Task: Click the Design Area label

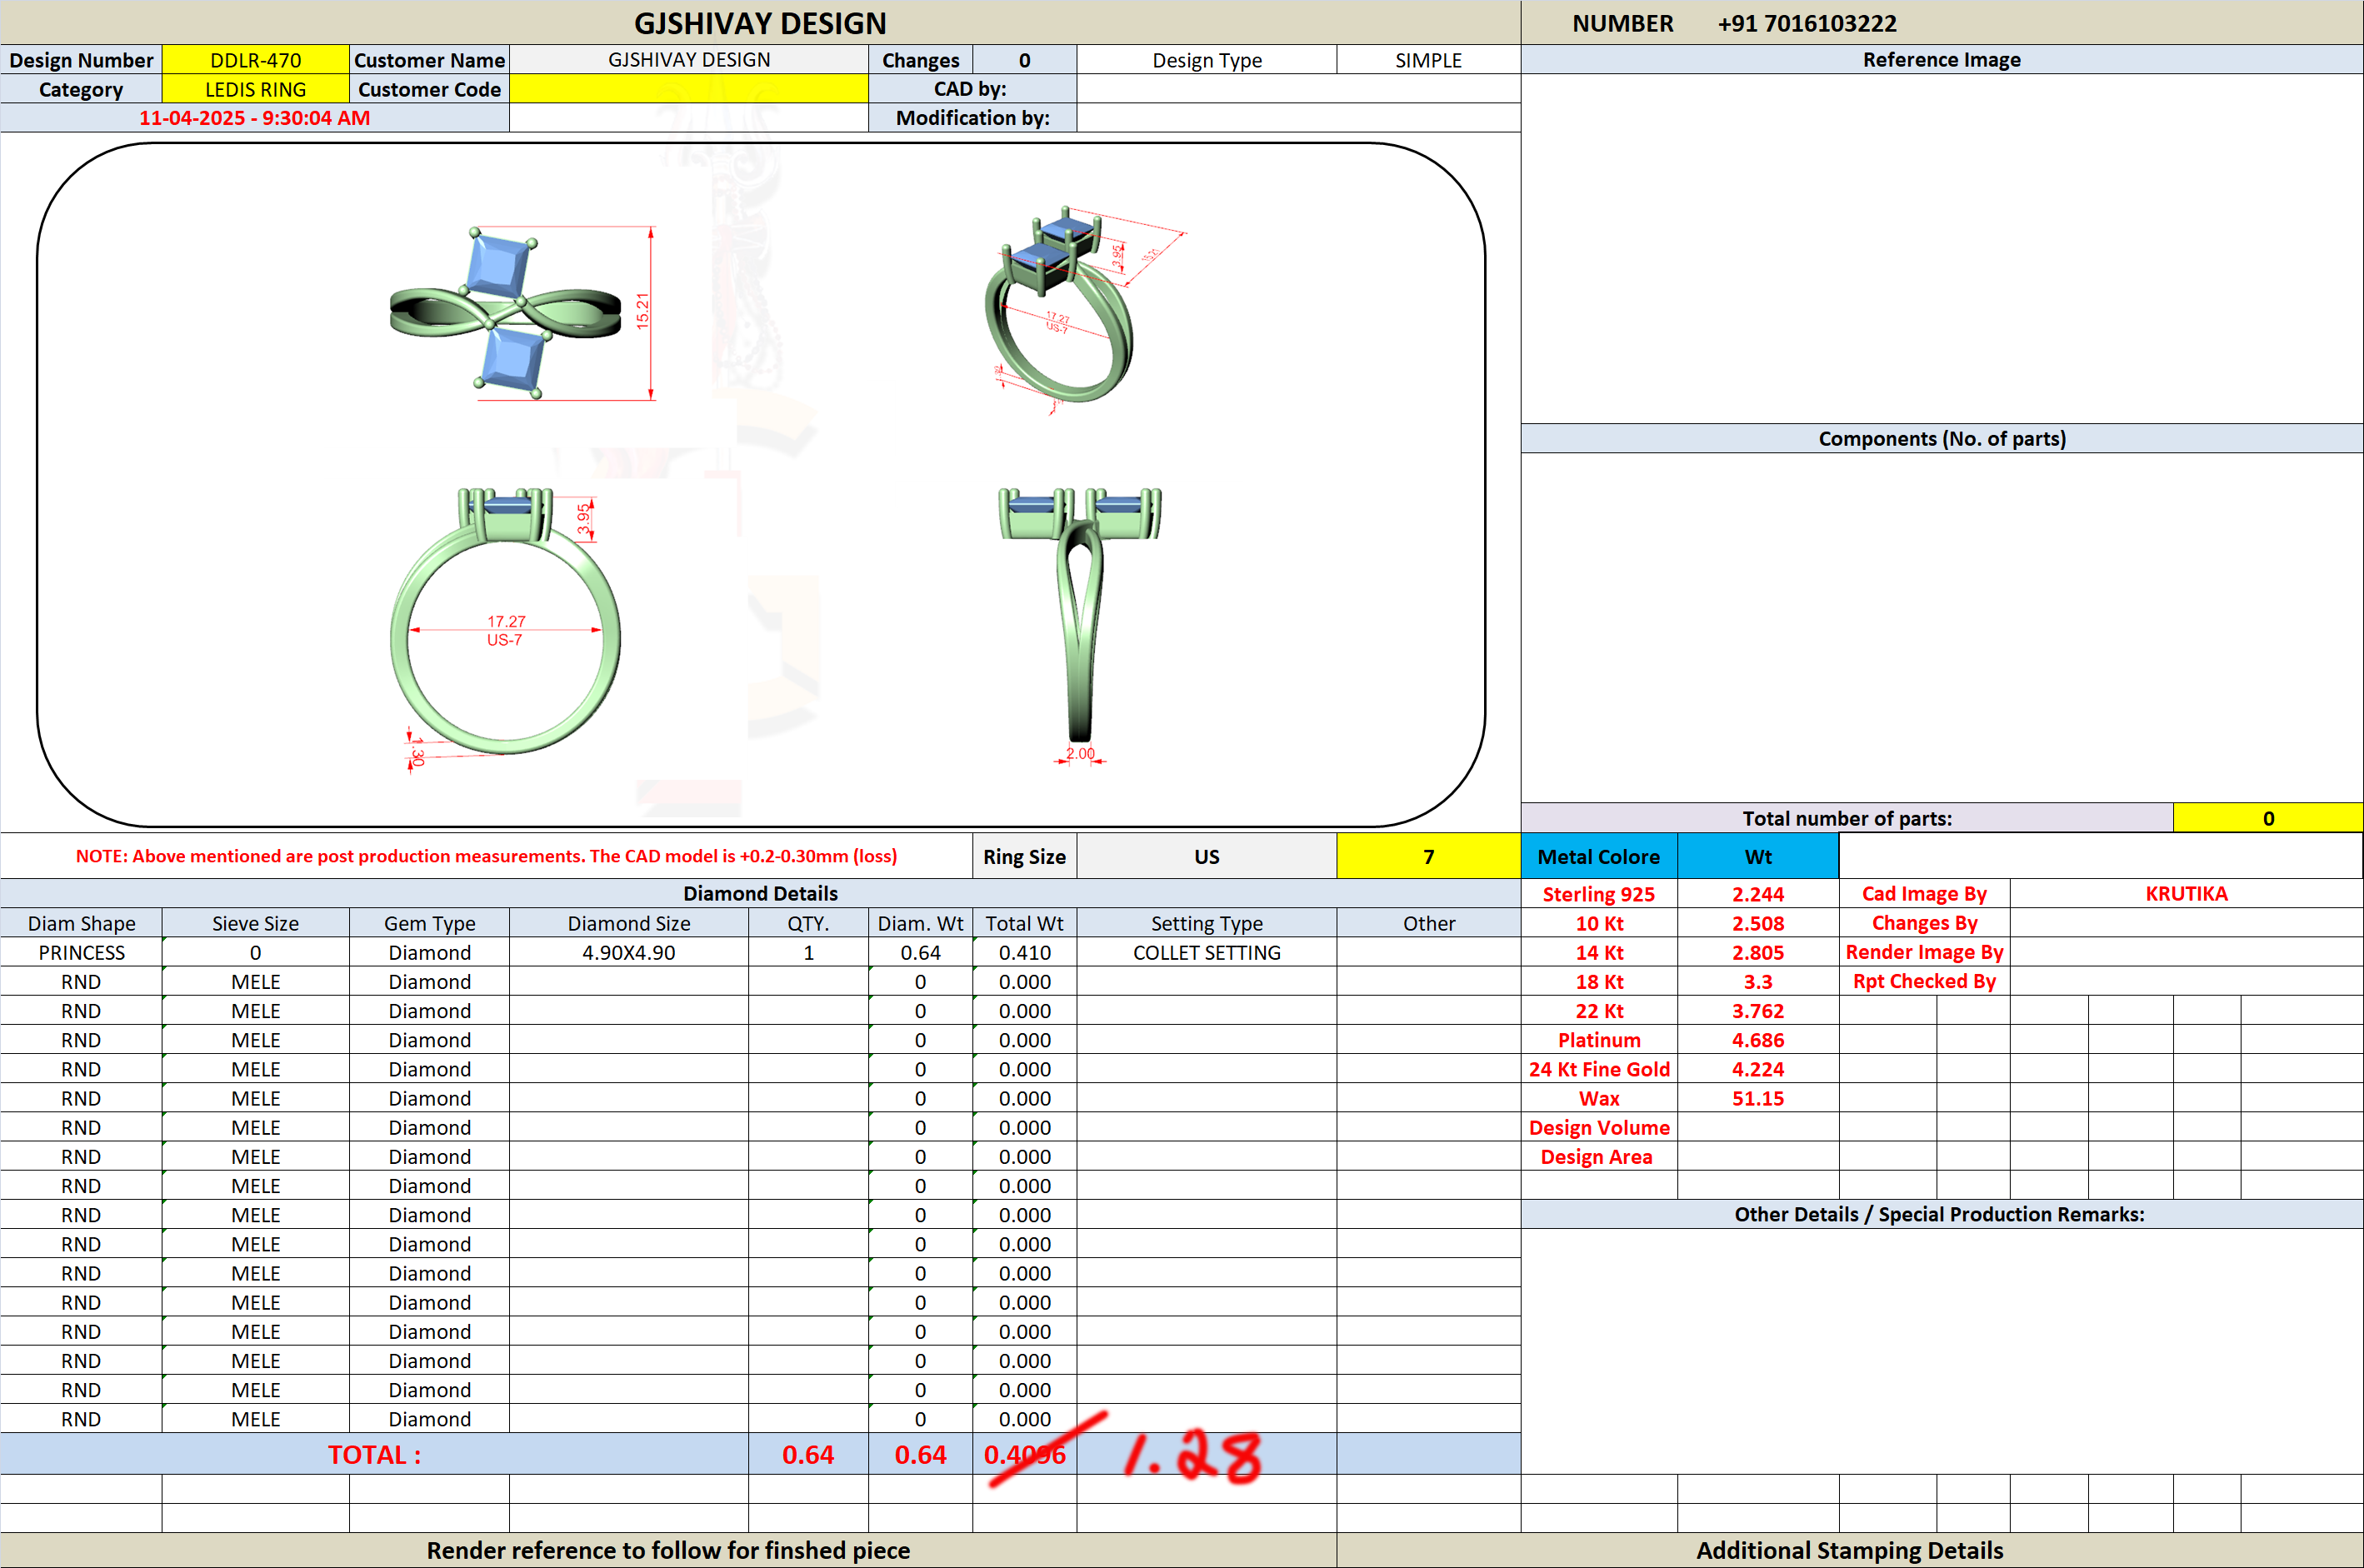Action: (x=1596, y=1156)
